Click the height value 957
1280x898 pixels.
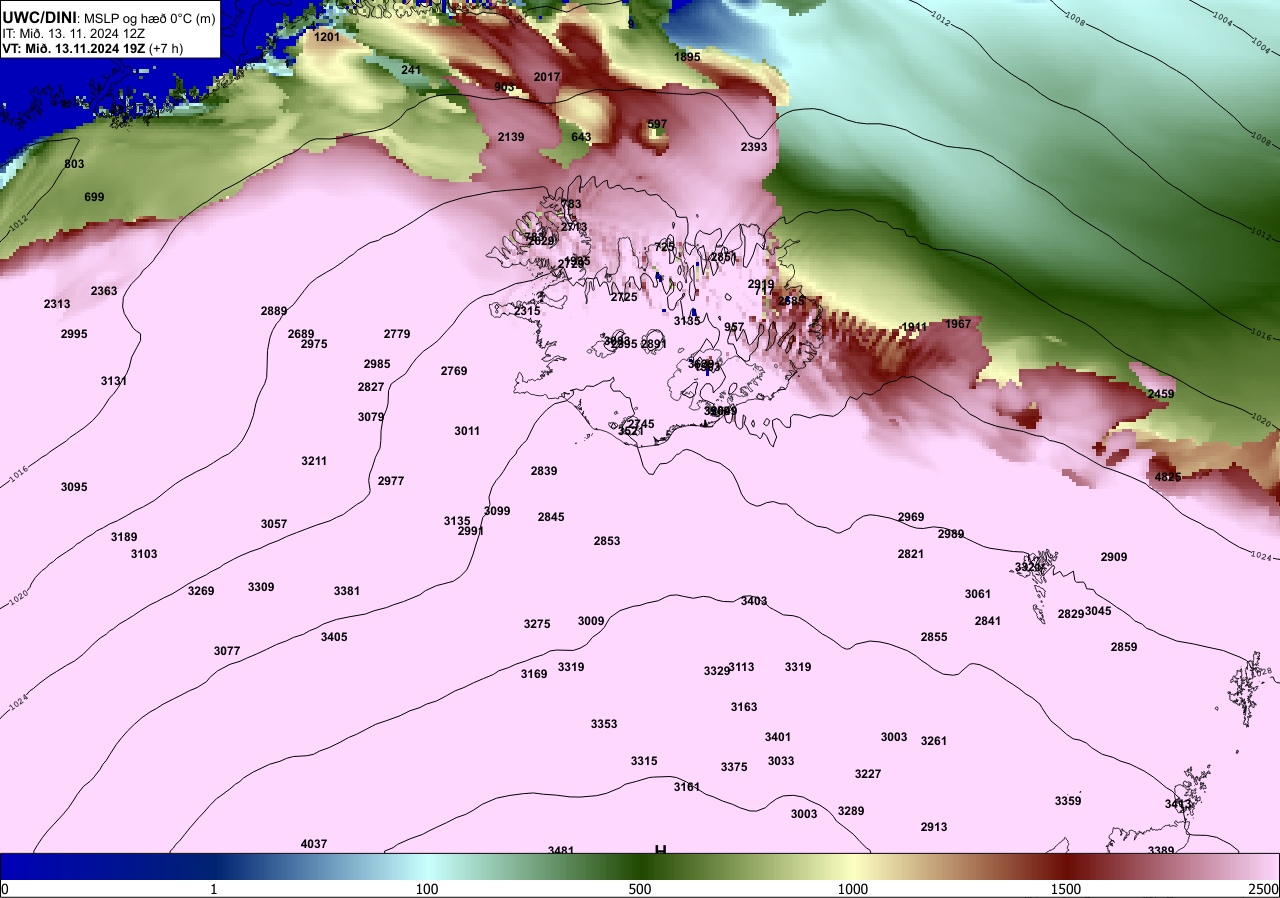point(734,327)
